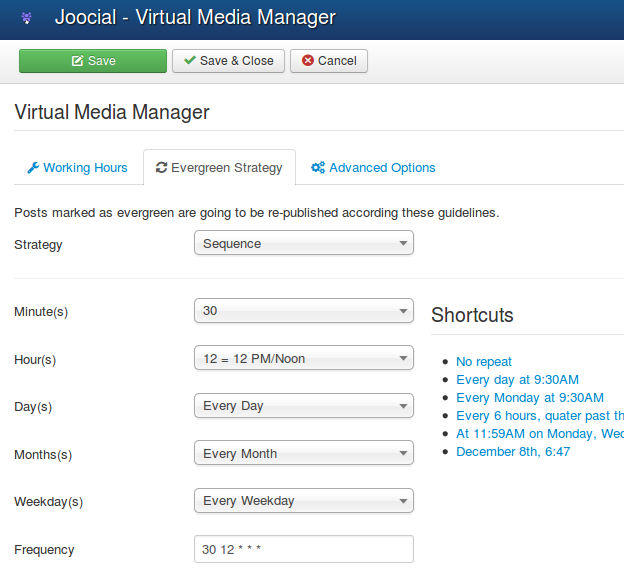Expand the Day(s) Every Day dropdown

303,406
